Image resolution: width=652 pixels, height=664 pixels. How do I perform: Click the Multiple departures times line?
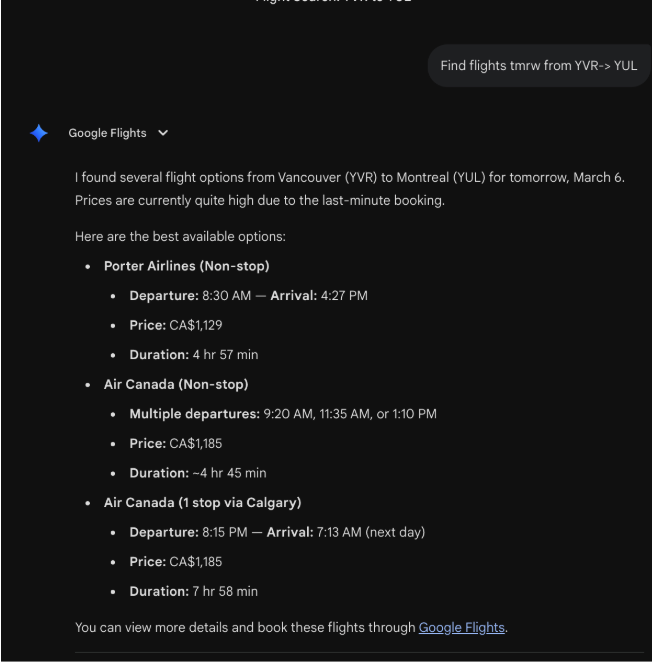tap(283, 414)
